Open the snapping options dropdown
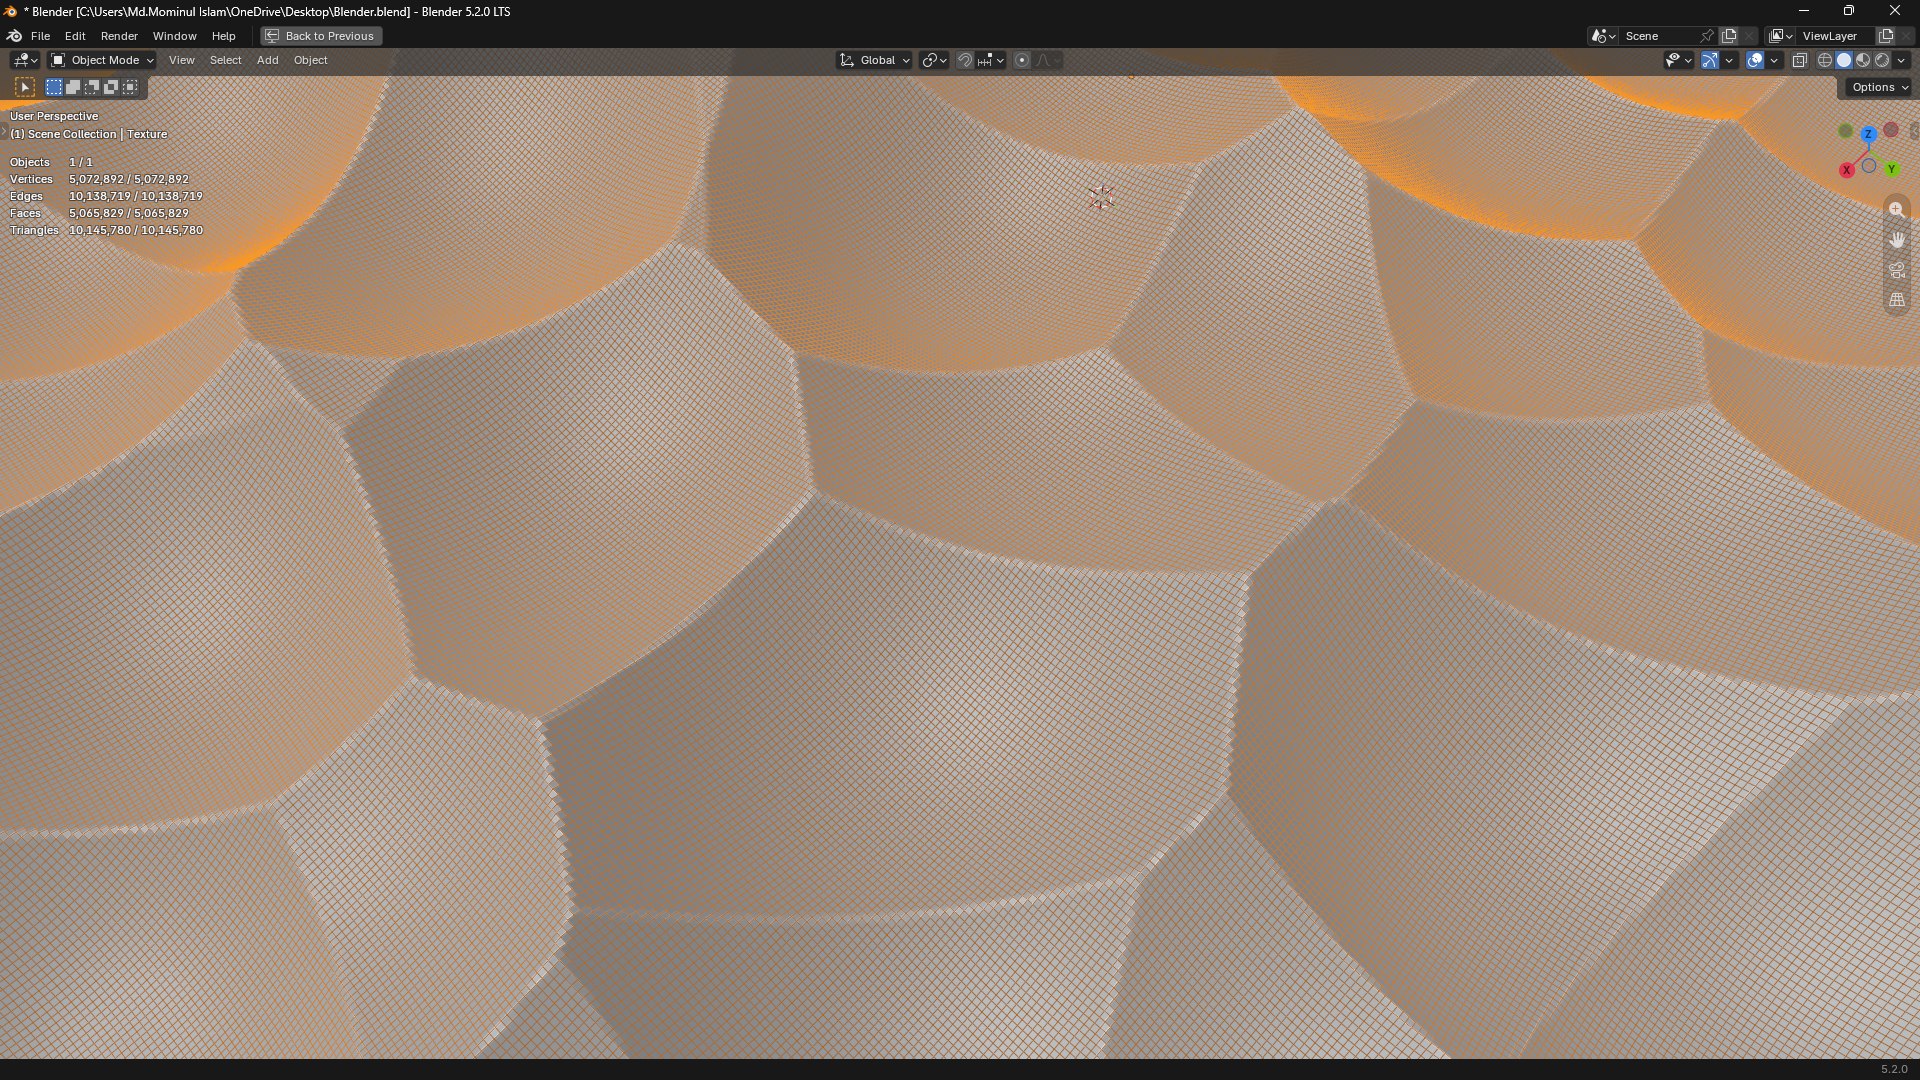 991,60
